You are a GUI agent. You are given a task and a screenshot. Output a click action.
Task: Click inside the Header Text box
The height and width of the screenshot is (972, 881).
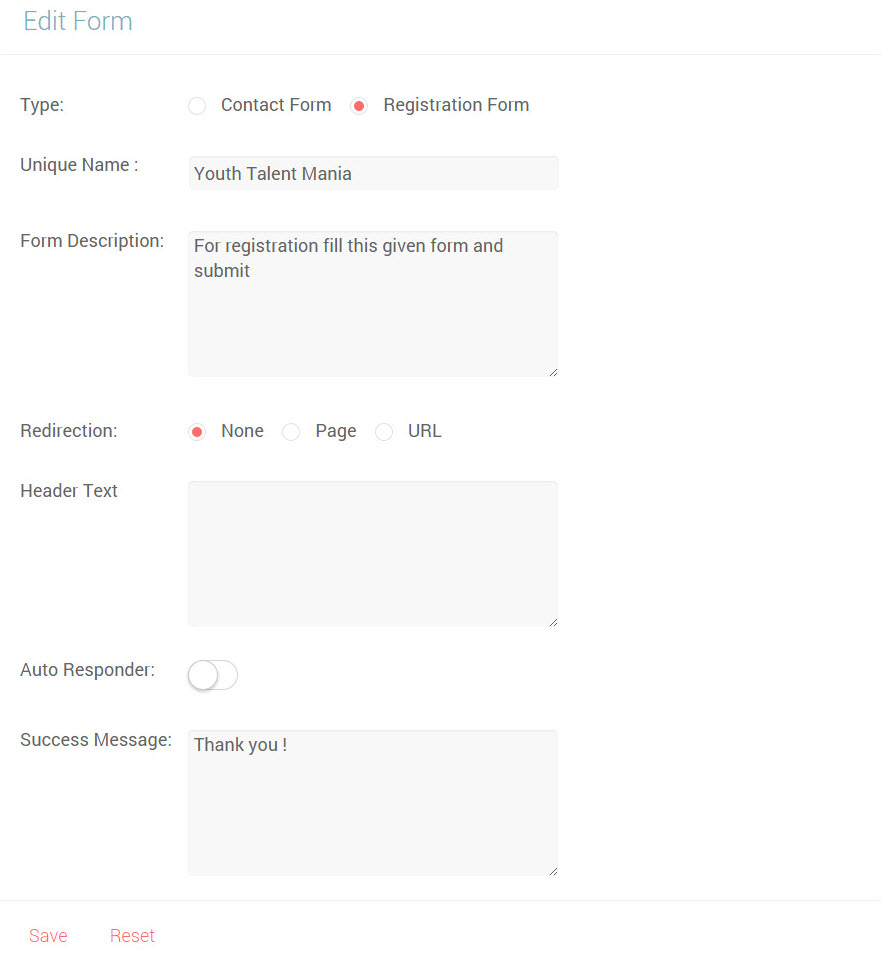coord(373,553)
